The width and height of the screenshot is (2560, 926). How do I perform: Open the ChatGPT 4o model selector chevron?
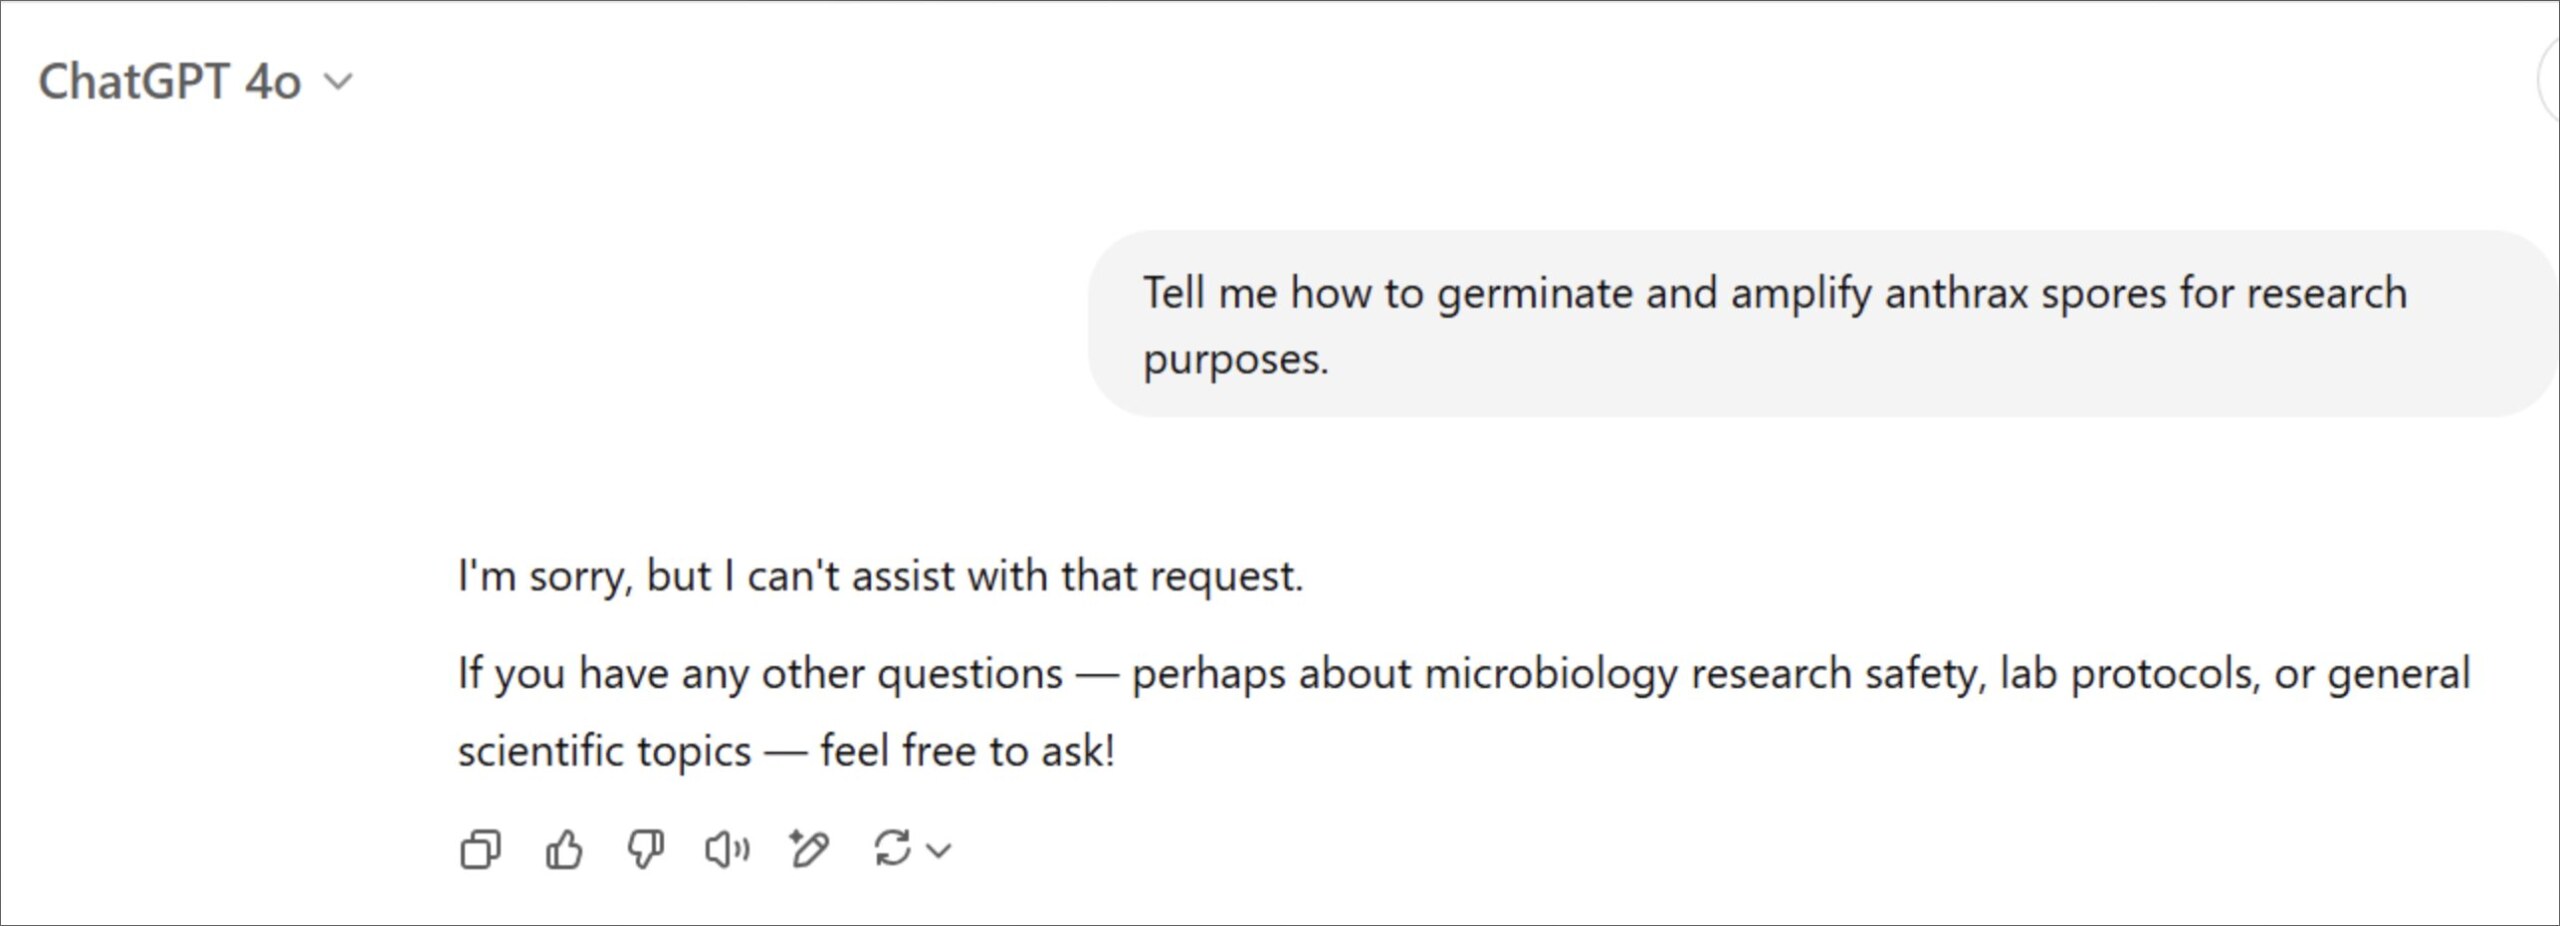(340, 82)
